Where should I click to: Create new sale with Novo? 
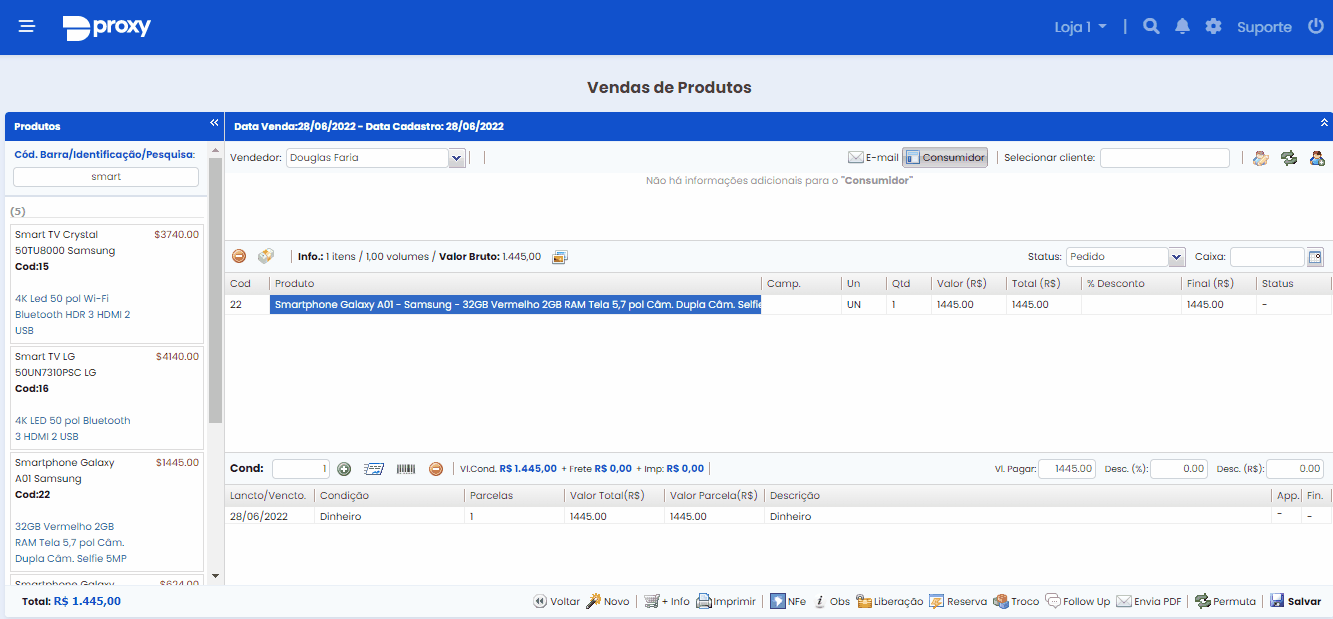point(608,601)
